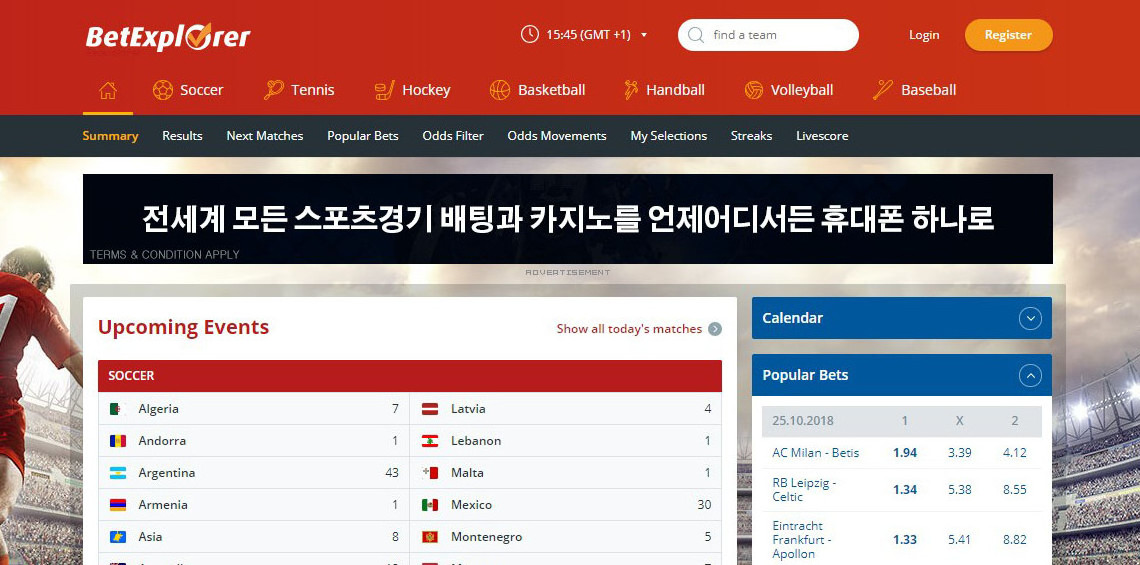Click the BetExplorer logo
Viewport: 1140px width, 565px height.
pyautogui.click(x=168, y=36)
